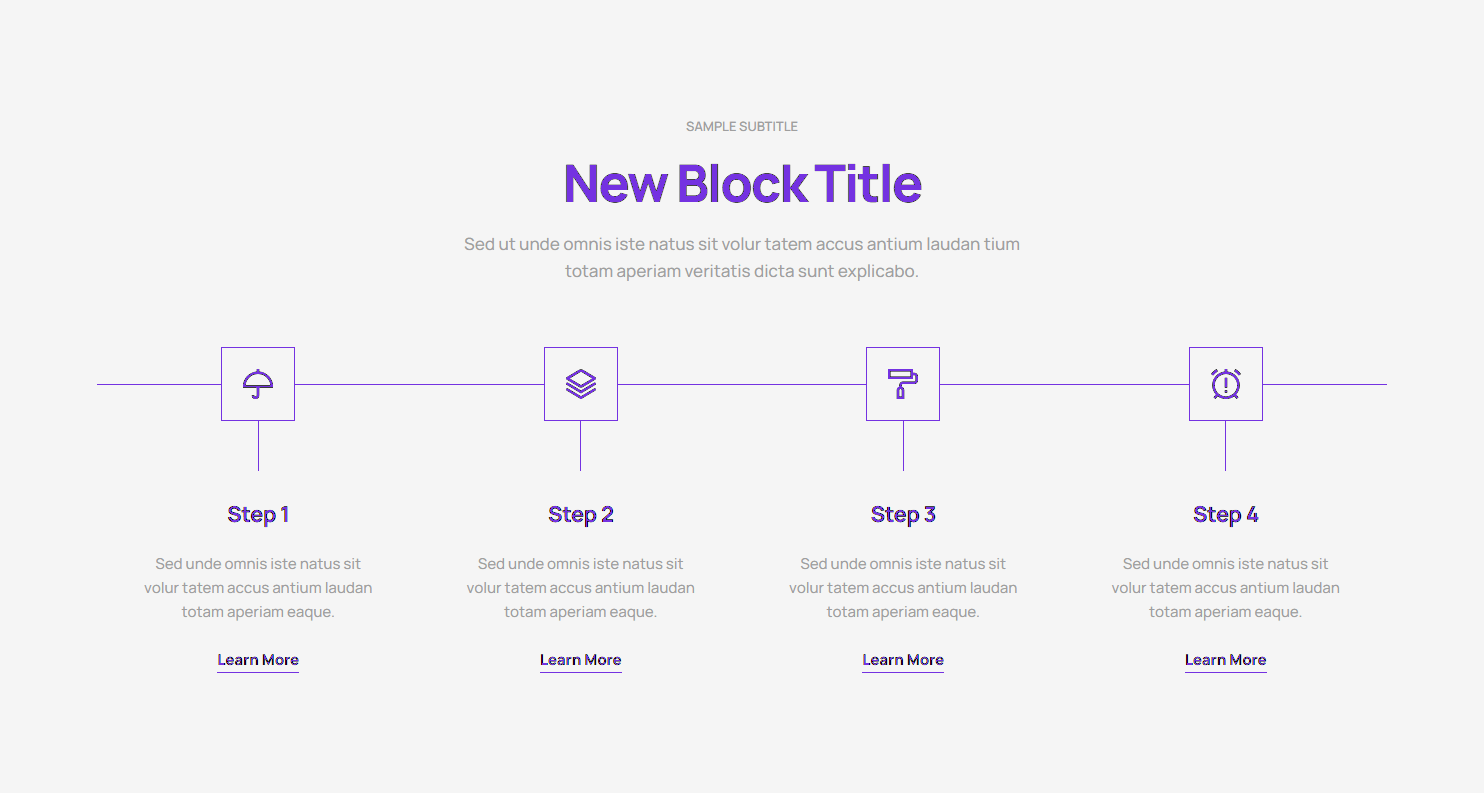The width and height of the screenshot is (1484, 793).
Task: Click the description text under Step 3
Action: click(x=903, y=588)
